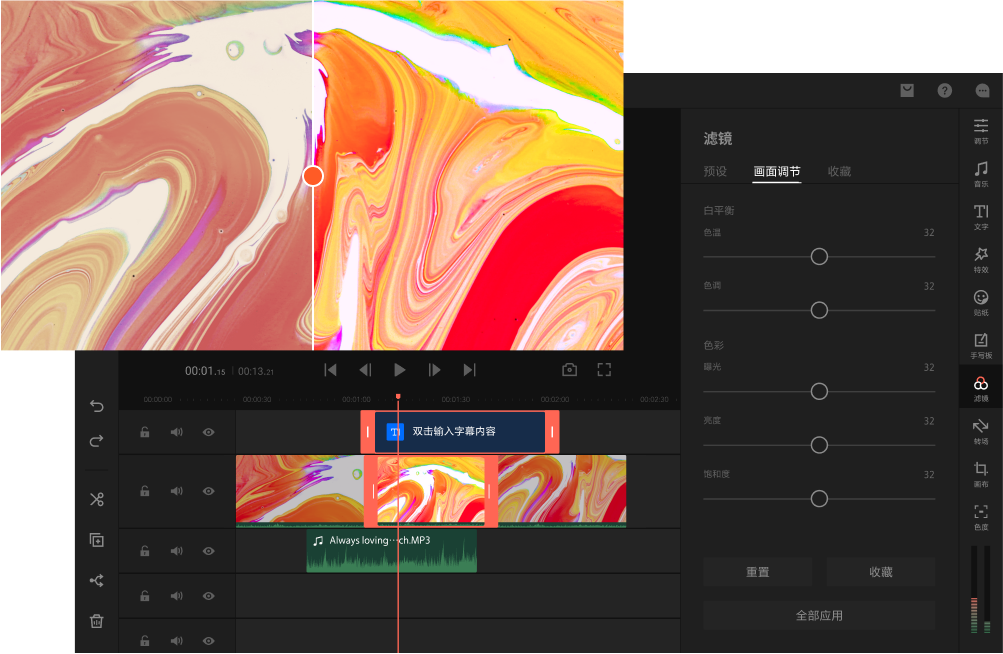Click the undo arrow icon

point(97,405)
